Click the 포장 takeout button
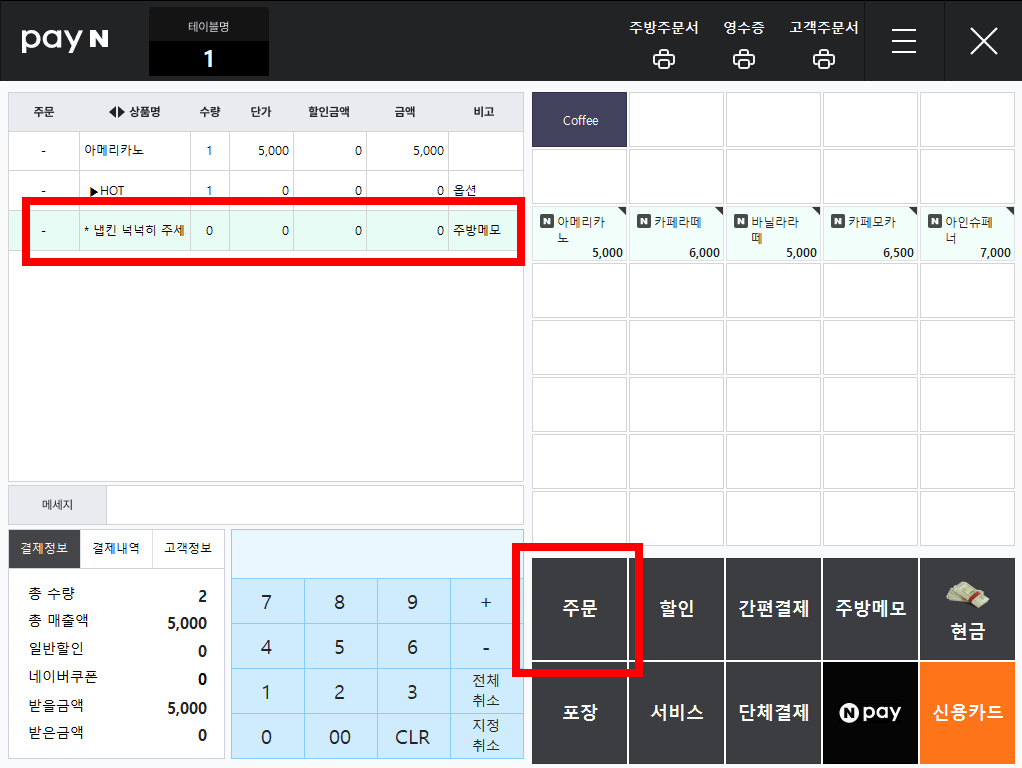Screen dimensions: 1022x768 (579, 713)
